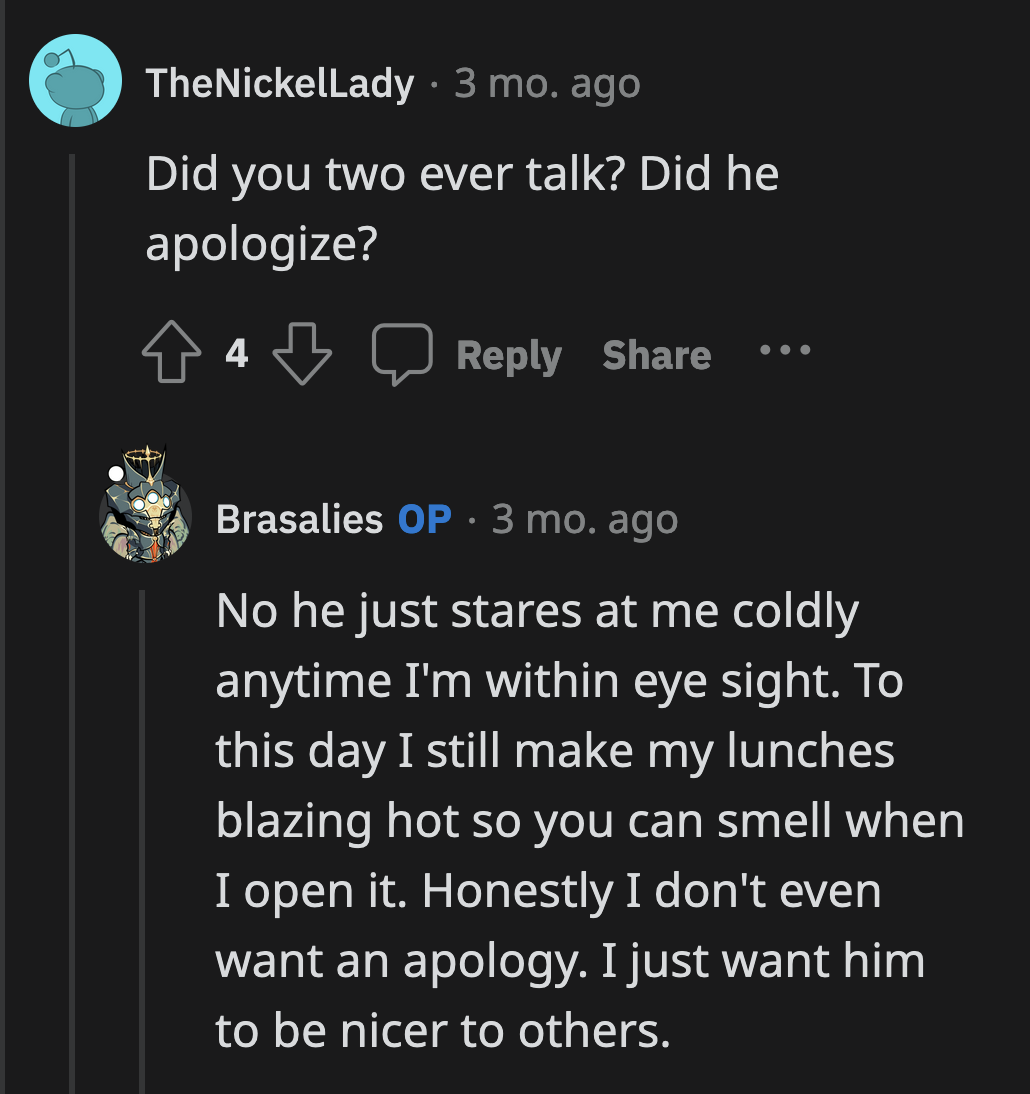Viewport: 1030px width, 1094px height.
Task: Collapse TheNickelLady's comment thread line
Action: (x=73, y=600)
